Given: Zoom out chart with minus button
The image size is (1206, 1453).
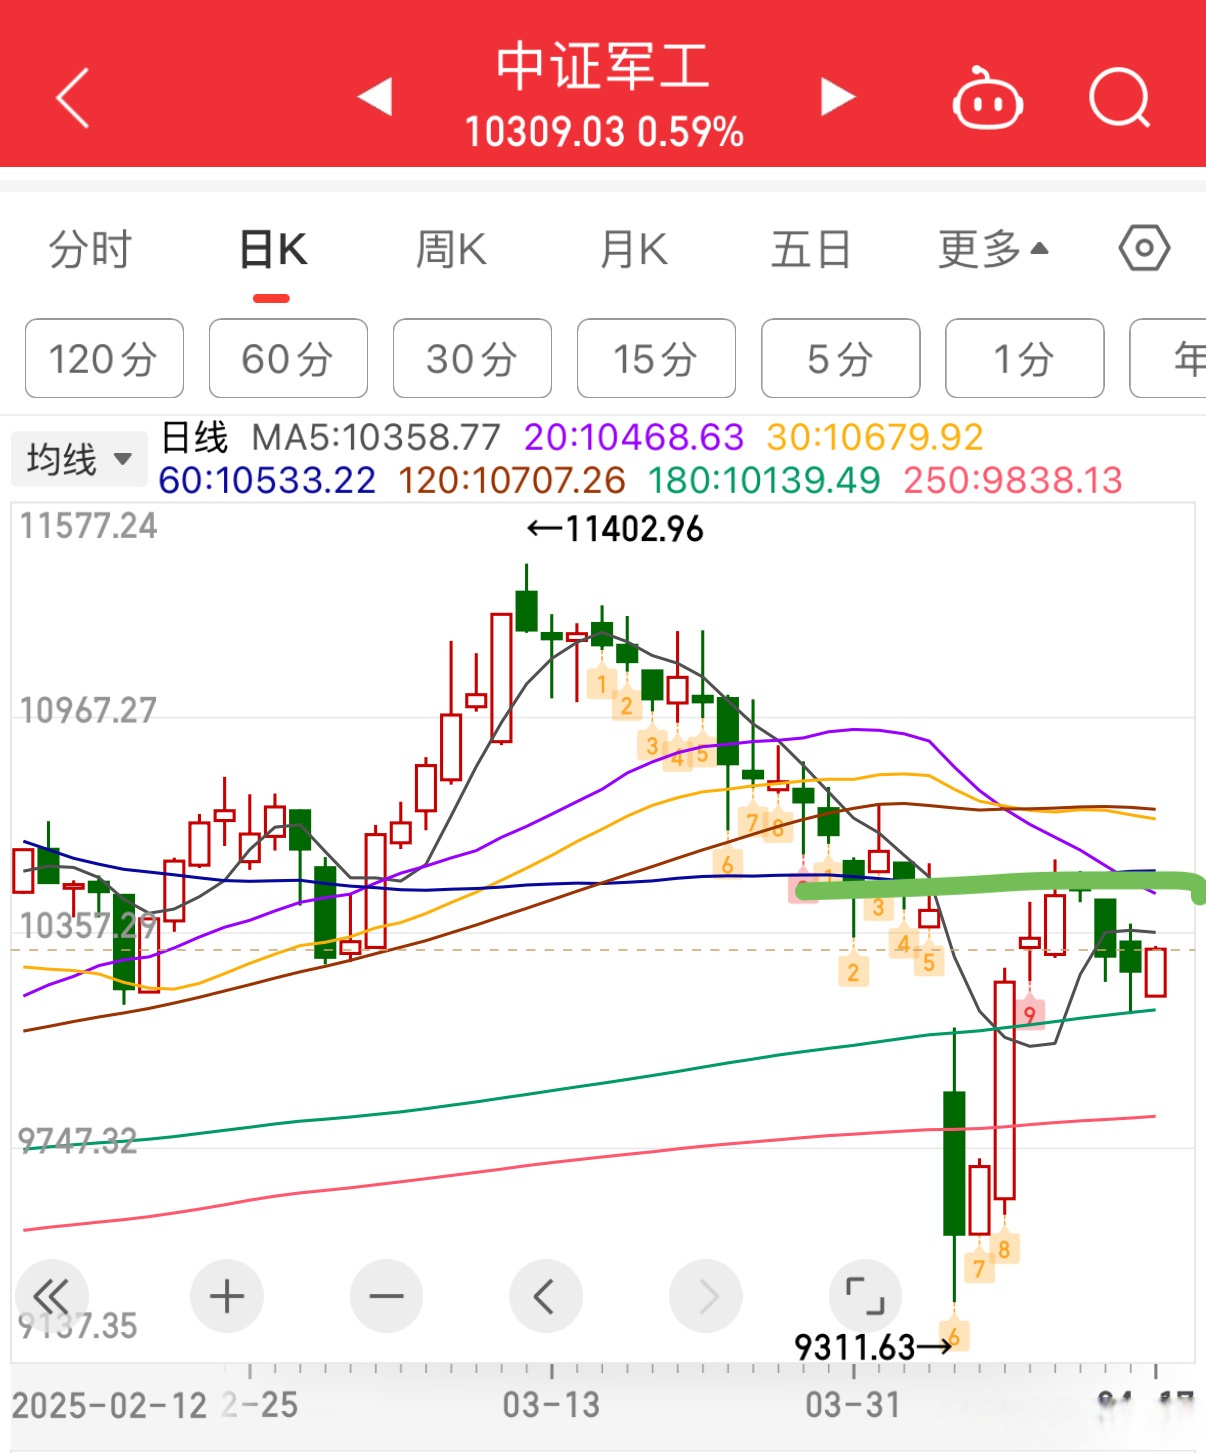Looking at the screenshot, I should (x=386, y=1296).
